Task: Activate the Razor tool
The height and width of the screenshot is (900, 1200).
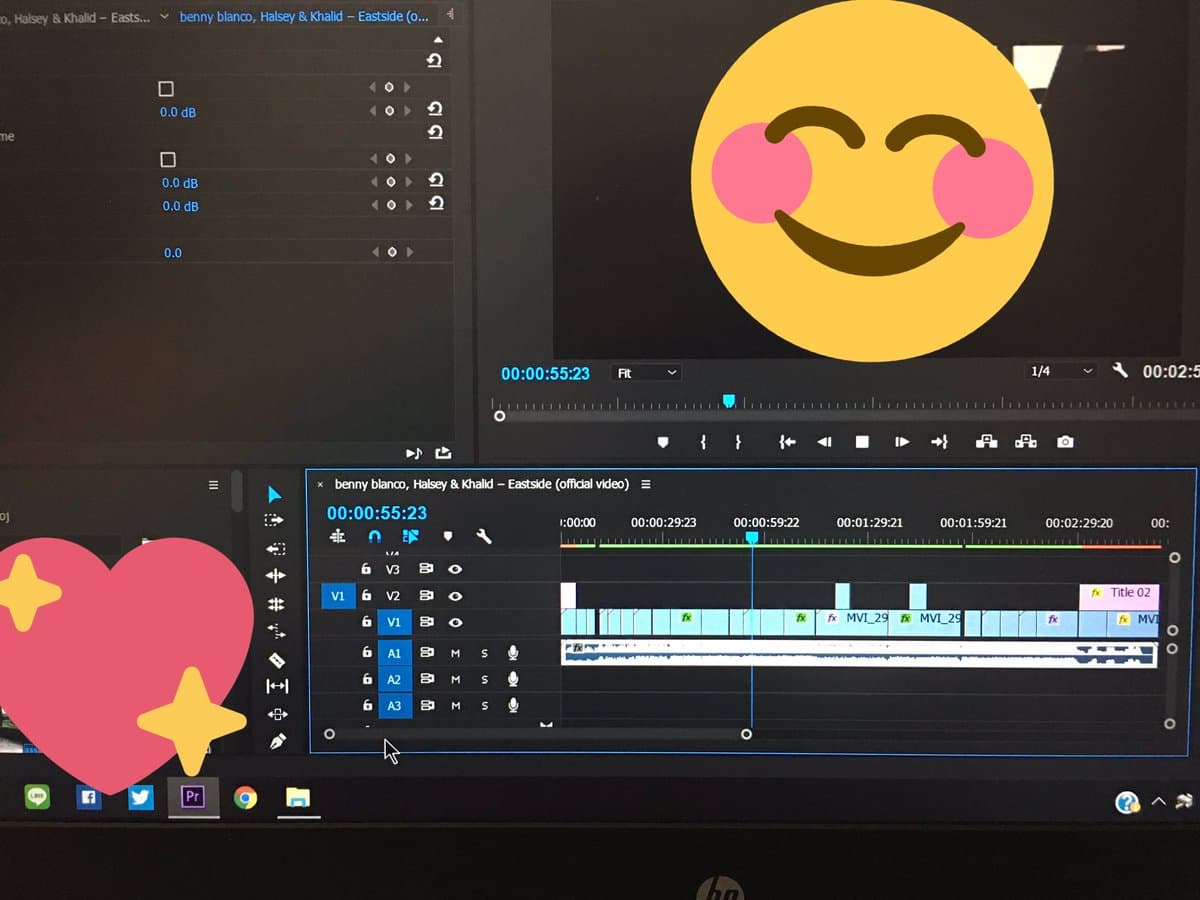Action: pos(277,660)
